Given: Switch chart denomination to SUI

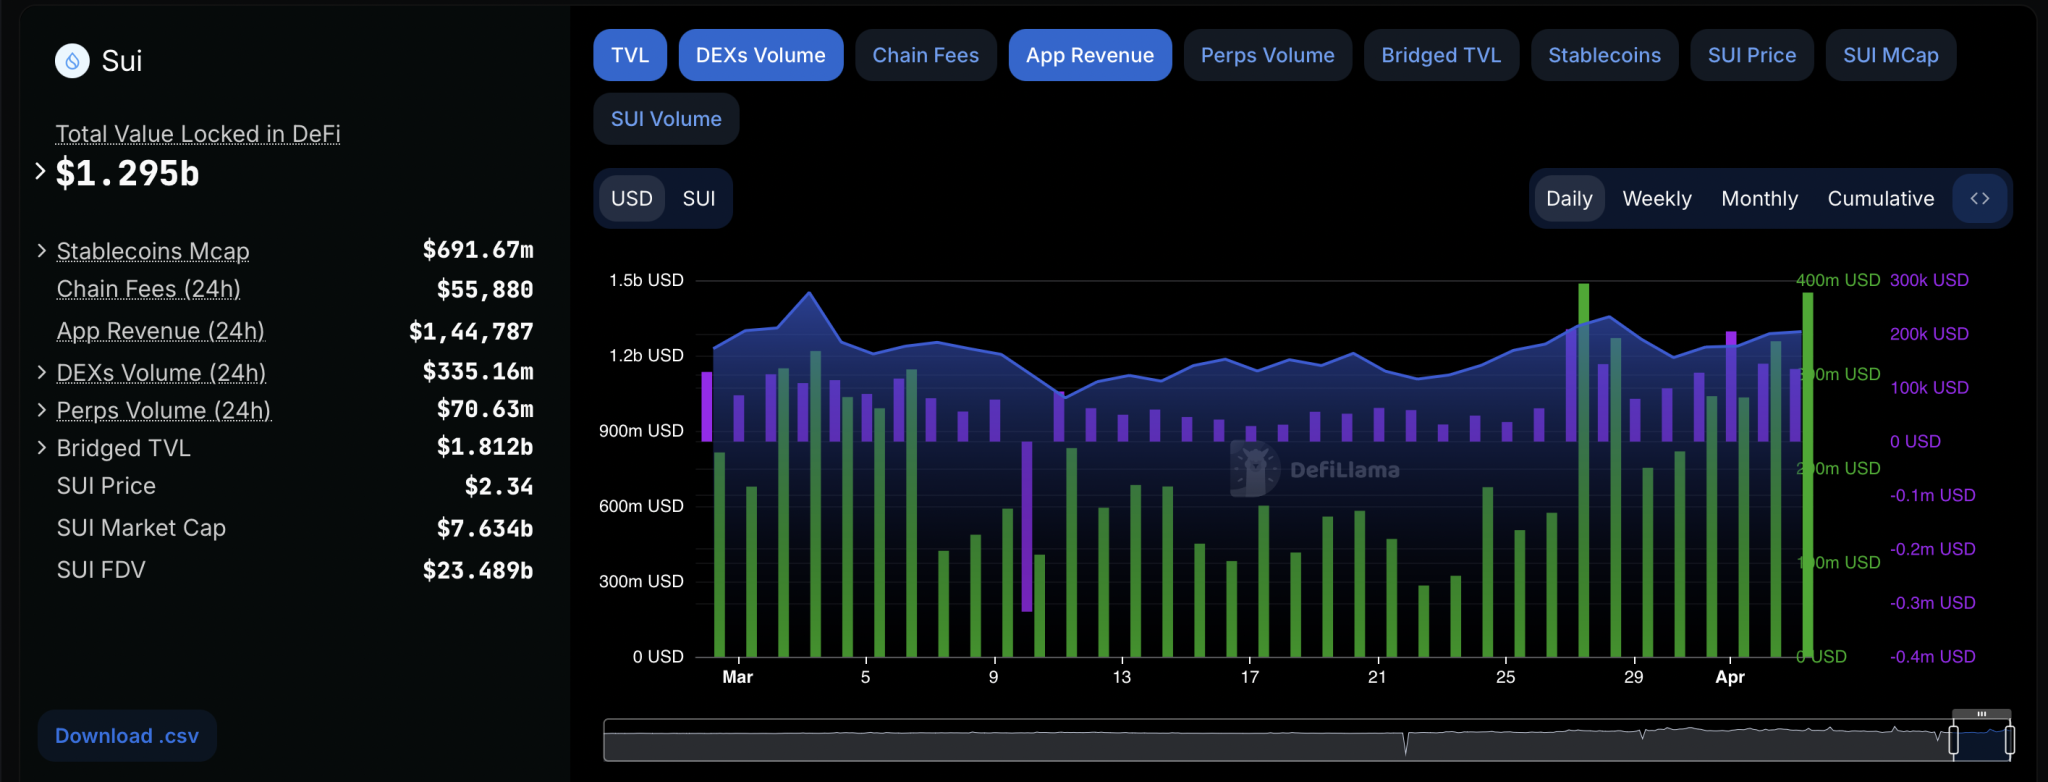Looking at the screenshot, I should click(698, 199).
